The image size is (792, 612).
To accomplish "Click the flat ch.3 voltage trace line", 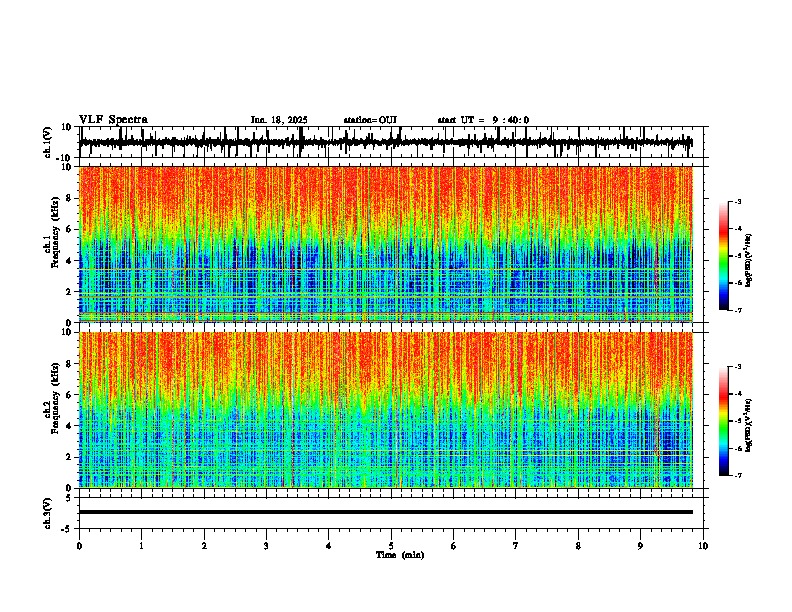I will [x=386, y=512].
